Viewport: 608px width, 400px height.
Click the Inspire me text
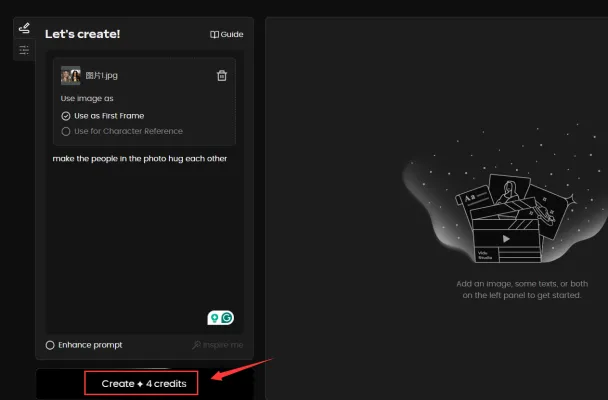223,345
